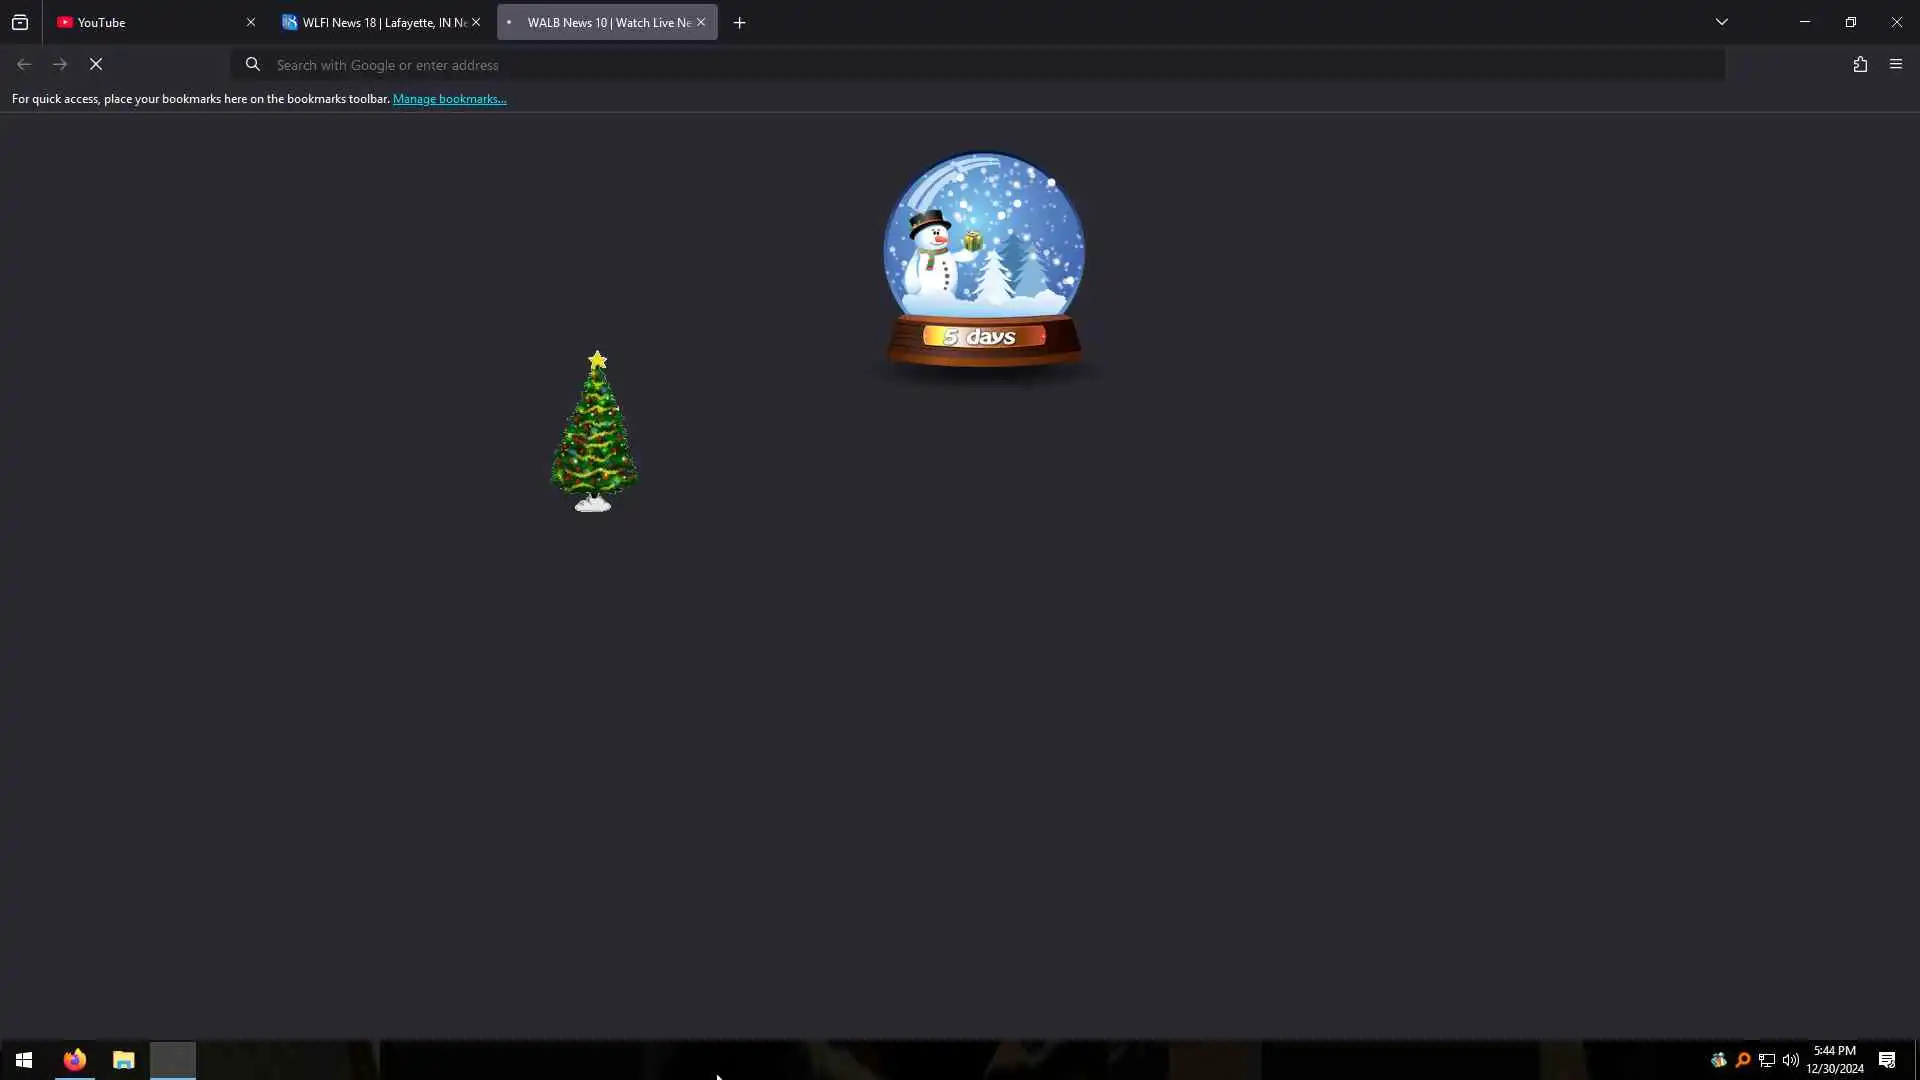The image size is (1920, 1080).
Task: Click the search magnifier icon in address bar
Action: [253, 65]
